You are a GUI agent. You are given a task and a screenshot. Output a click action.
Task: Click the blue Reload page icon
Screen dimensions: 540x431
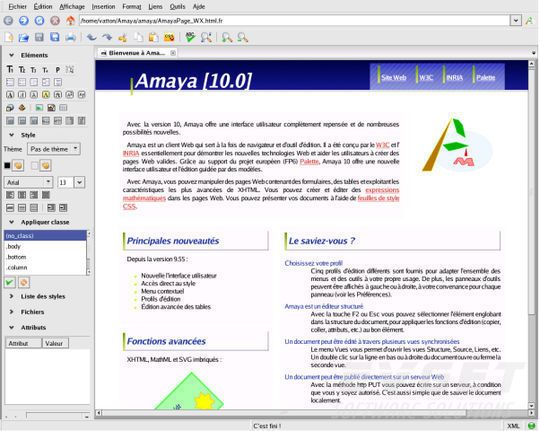[x=39, y=20]
